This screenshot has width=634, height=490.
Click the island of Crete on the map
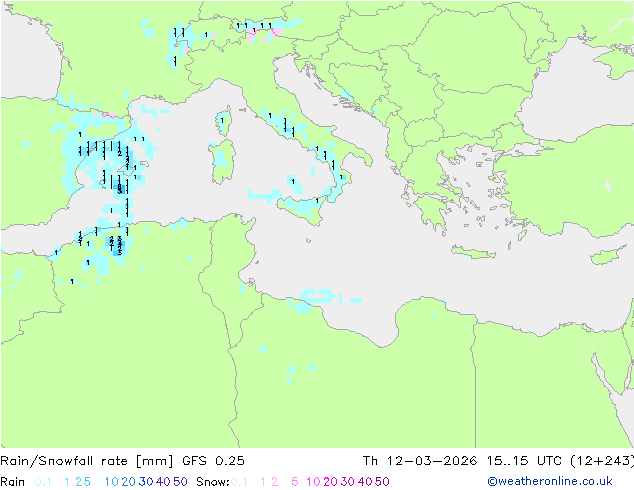coord(473,252)
